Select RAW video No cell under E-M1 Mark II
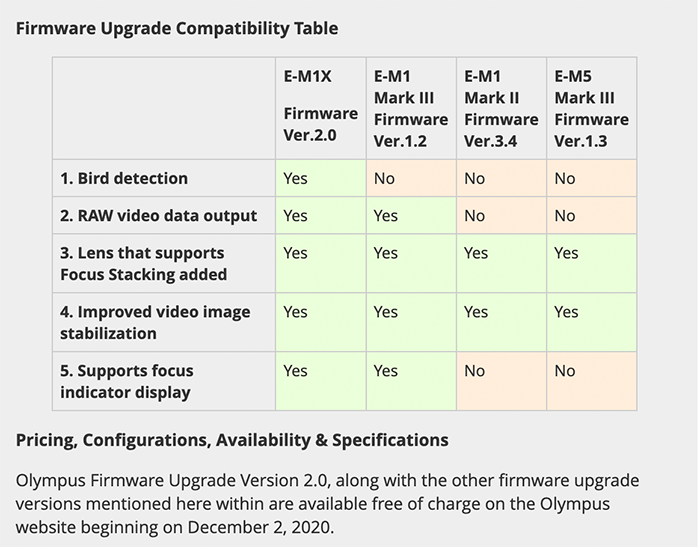The width and height of the screenshot is (700, 547). tap(475, 215)
